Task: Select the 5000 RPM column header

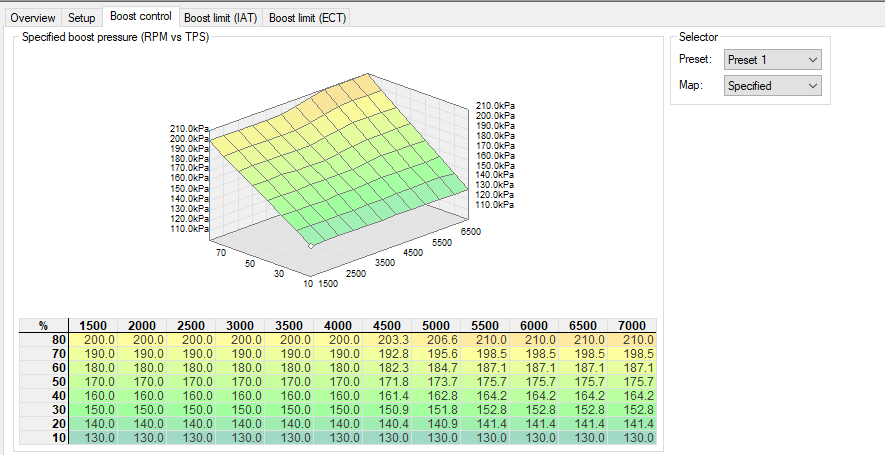Action: [x=436, y=326]
